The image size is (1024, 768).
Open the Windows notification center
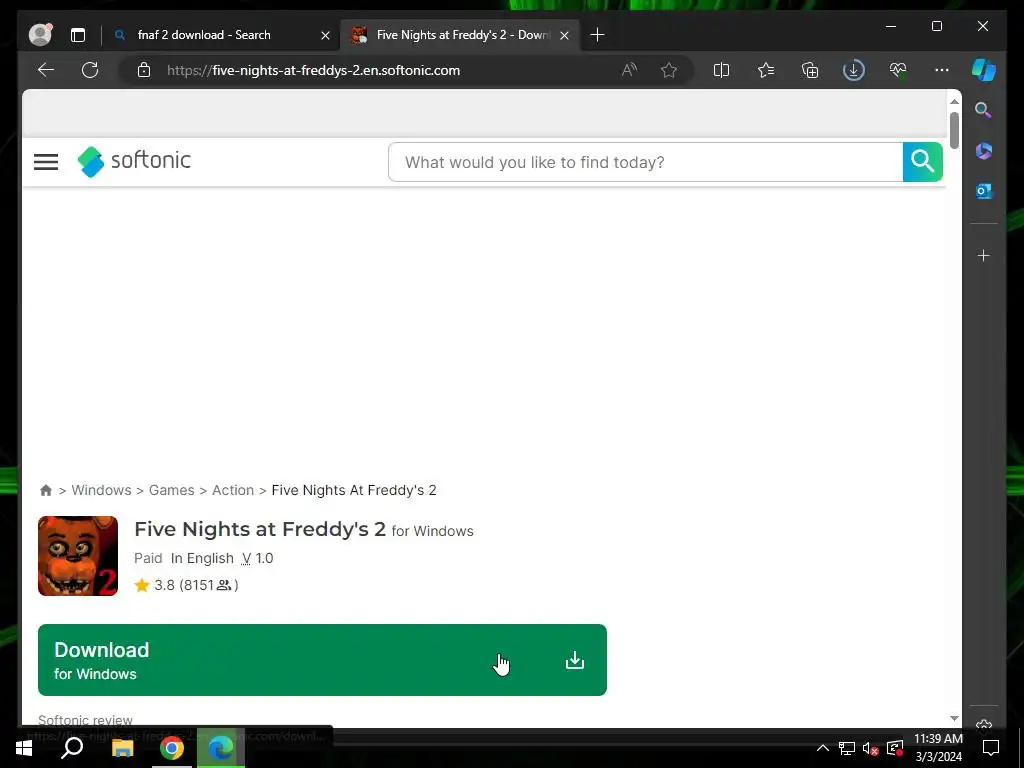(991, 748)
